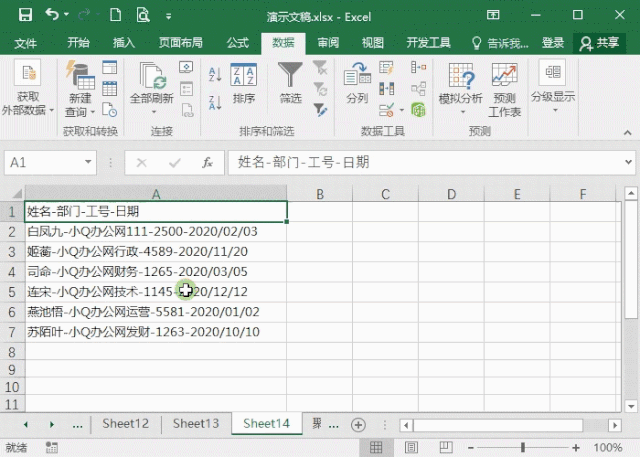Switch to the 开始 ribbon tab
640x457 pixels.
click(x=78, y=42)
